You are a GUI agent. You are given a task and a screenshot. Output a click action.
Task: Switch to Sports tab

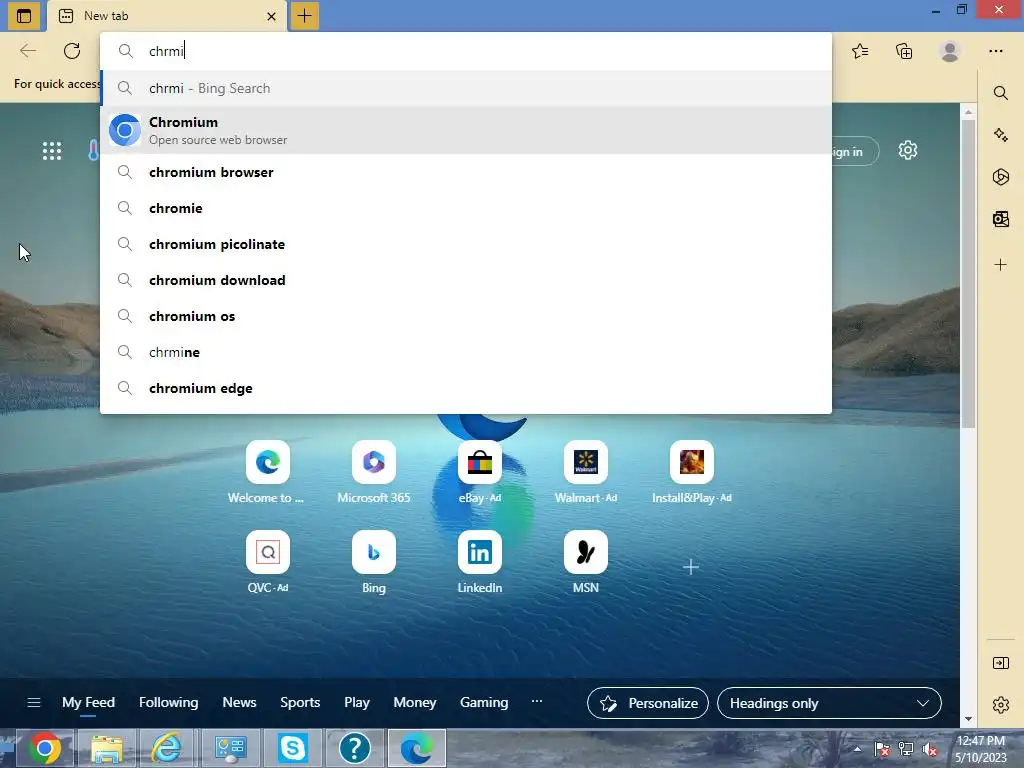pos(300,703)
